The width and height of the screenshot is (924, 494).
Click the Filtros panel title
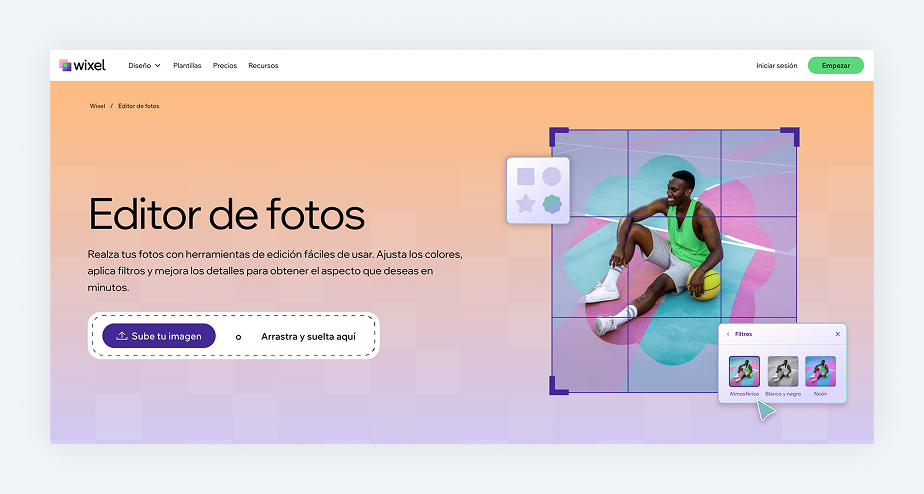744,334
